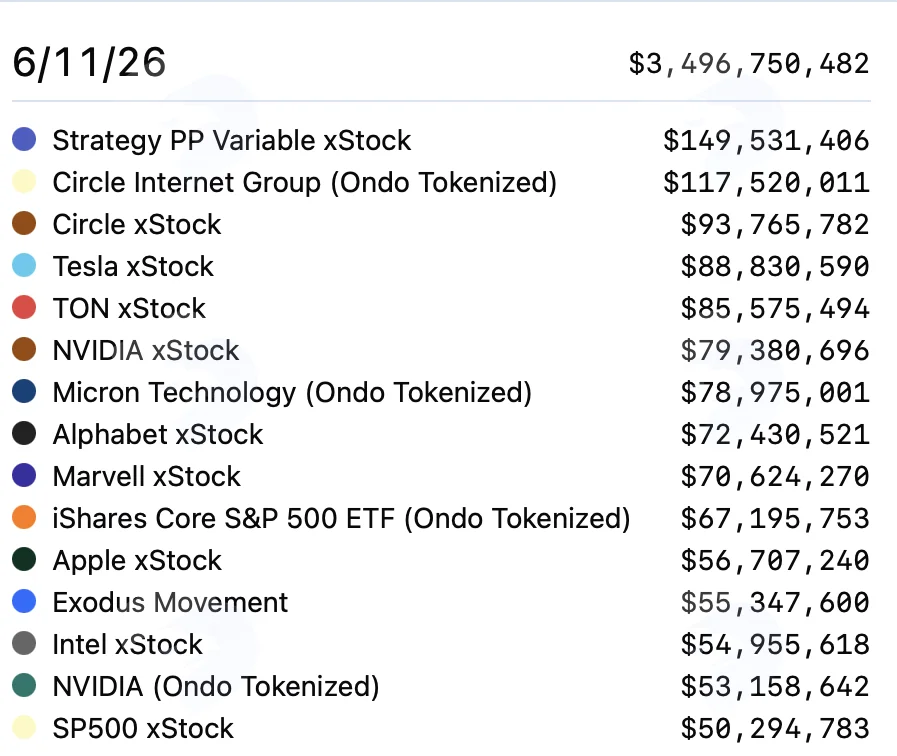This screenshot has width=897, height=756.
Task: Select the light blue Tesla xStock dot
Action: (x=24, y=265)
